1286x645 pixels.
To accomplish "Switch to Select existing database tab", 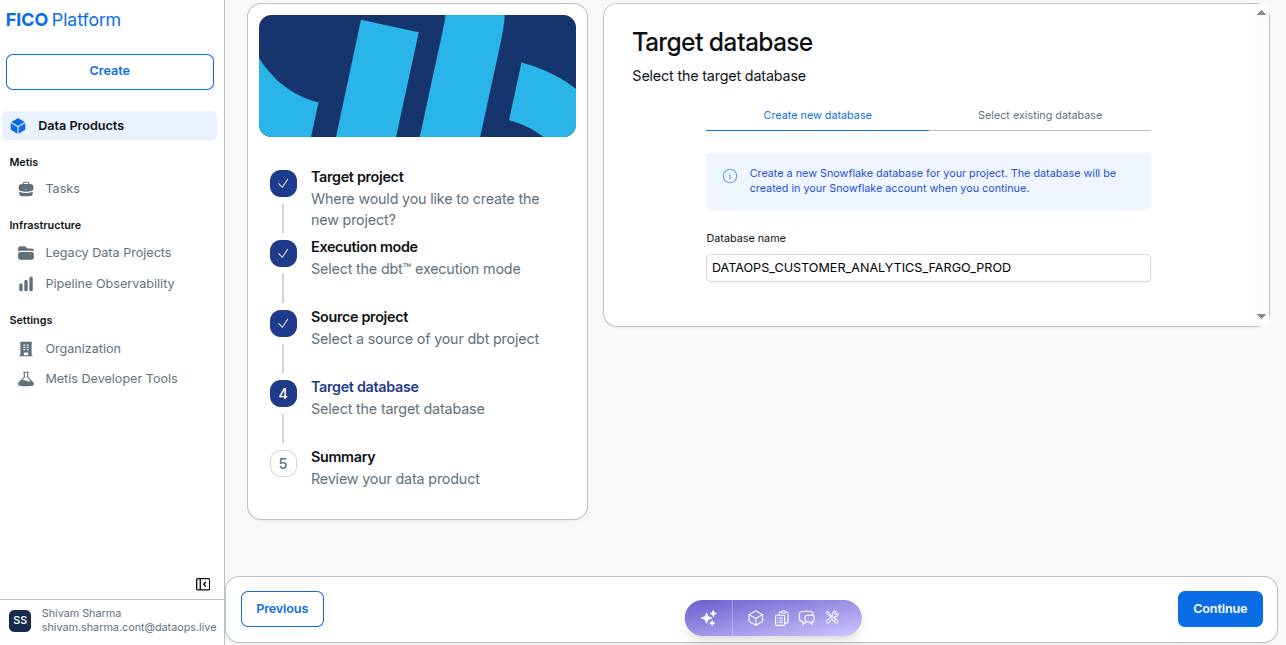I will pyautogui.click(x=1040, y=115).
